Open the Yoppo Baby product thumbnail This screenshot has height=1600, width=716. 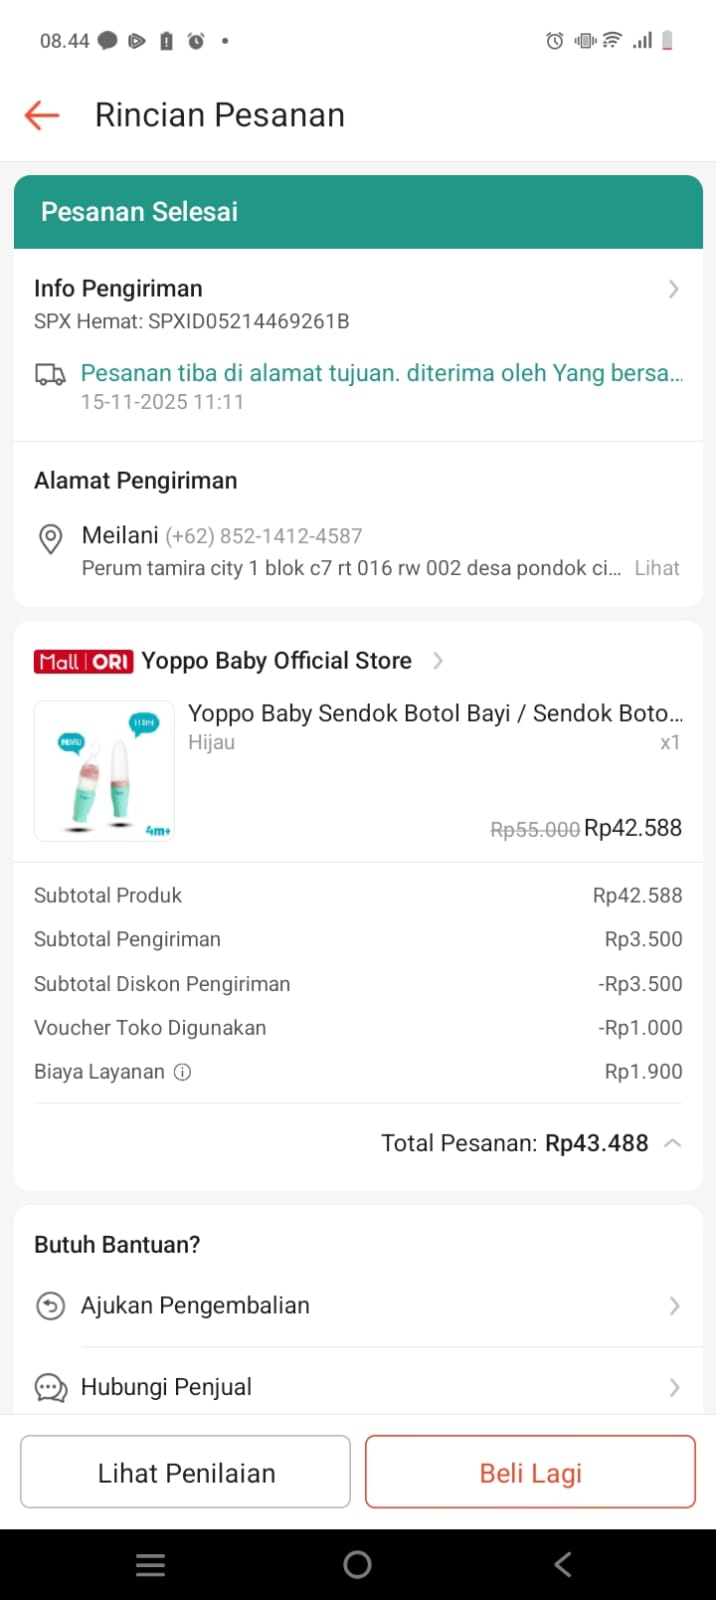tap(104, 771)
